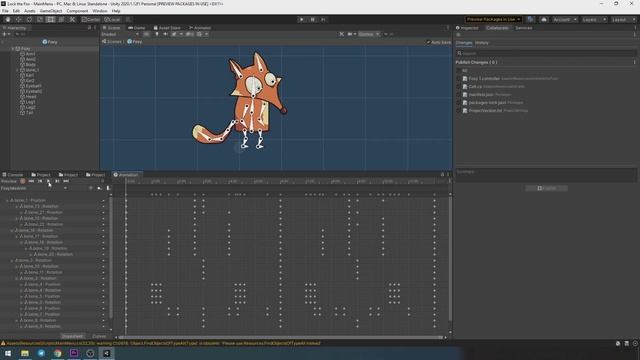
Task: Select the Rect tool in the toolbar
Action: (51, 19)
